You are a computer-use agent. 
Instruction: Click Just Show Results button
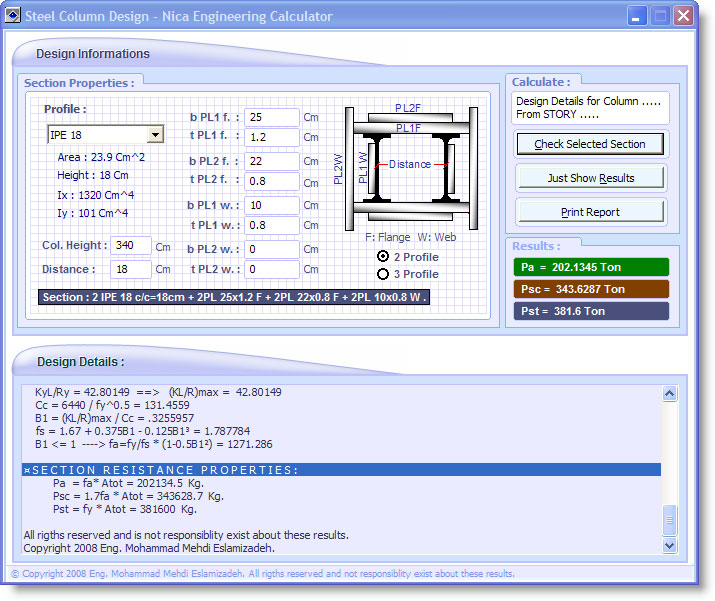click(x=590, y=178)
